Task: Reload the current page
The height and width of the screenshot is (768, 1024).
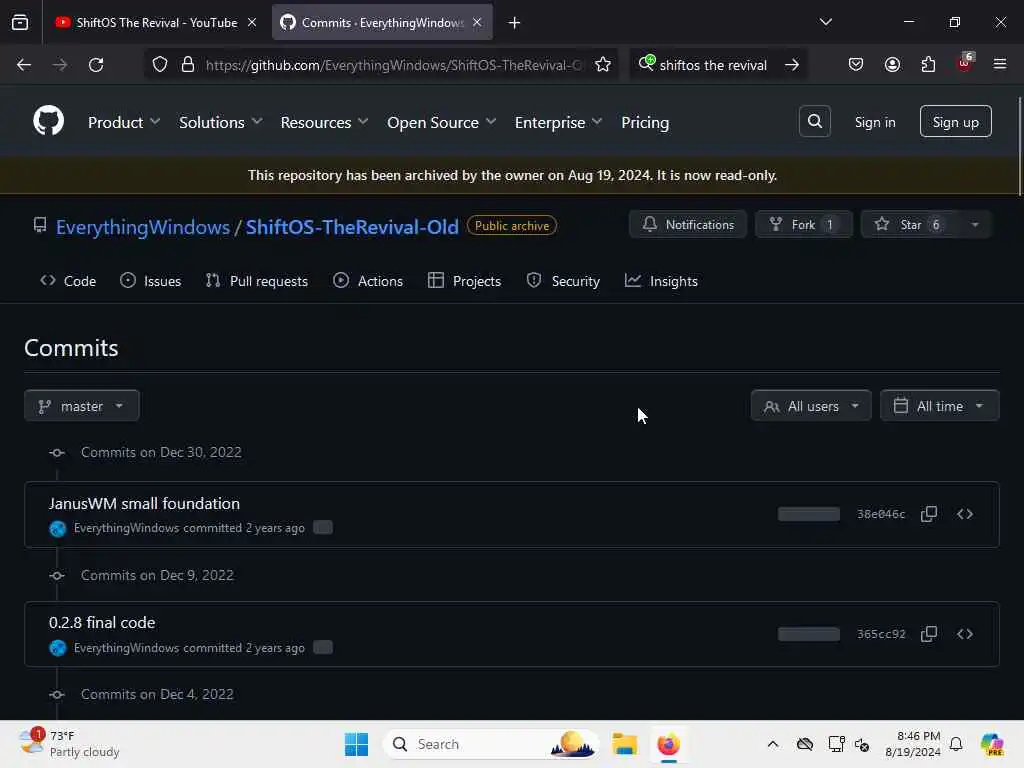Action: click(96, 65)
